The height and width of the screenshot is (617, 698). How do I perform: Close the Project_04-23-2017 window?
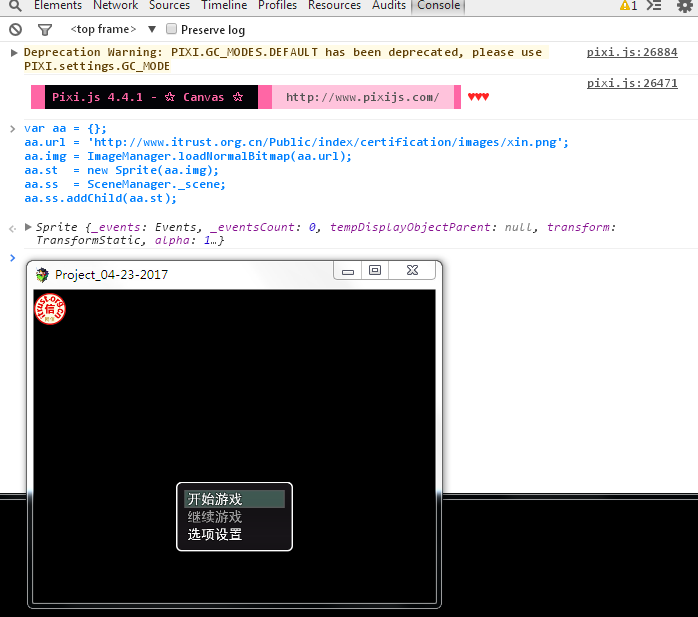click(412, 271)
